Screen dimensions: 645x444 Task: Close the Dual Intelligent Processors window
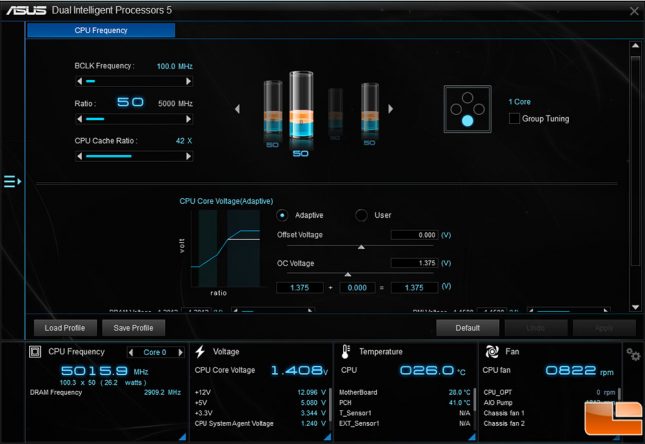click(634, 11)
